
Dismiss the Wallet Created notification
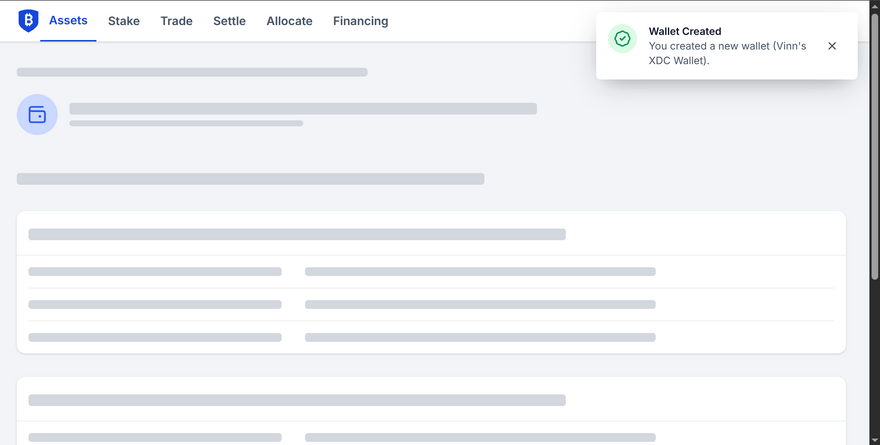point(832,46)
